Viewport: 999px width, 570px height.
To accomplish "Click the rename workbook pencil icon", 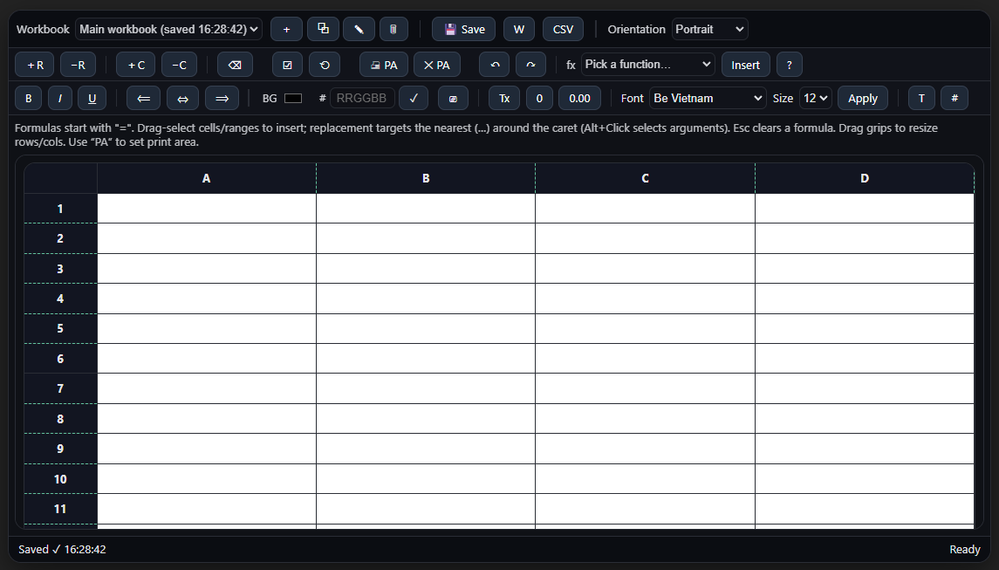I will [359, 29].
